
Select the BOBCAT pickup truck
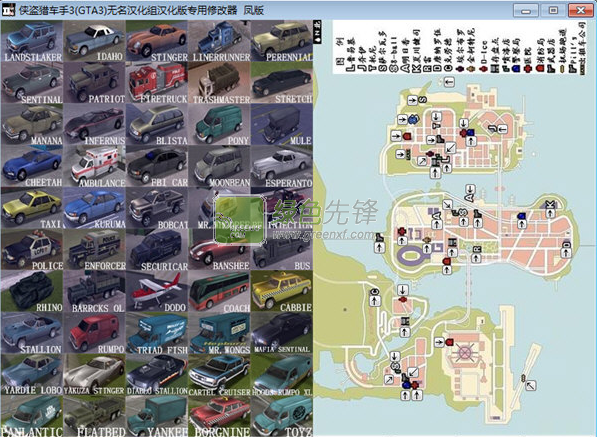coord(157,208)
